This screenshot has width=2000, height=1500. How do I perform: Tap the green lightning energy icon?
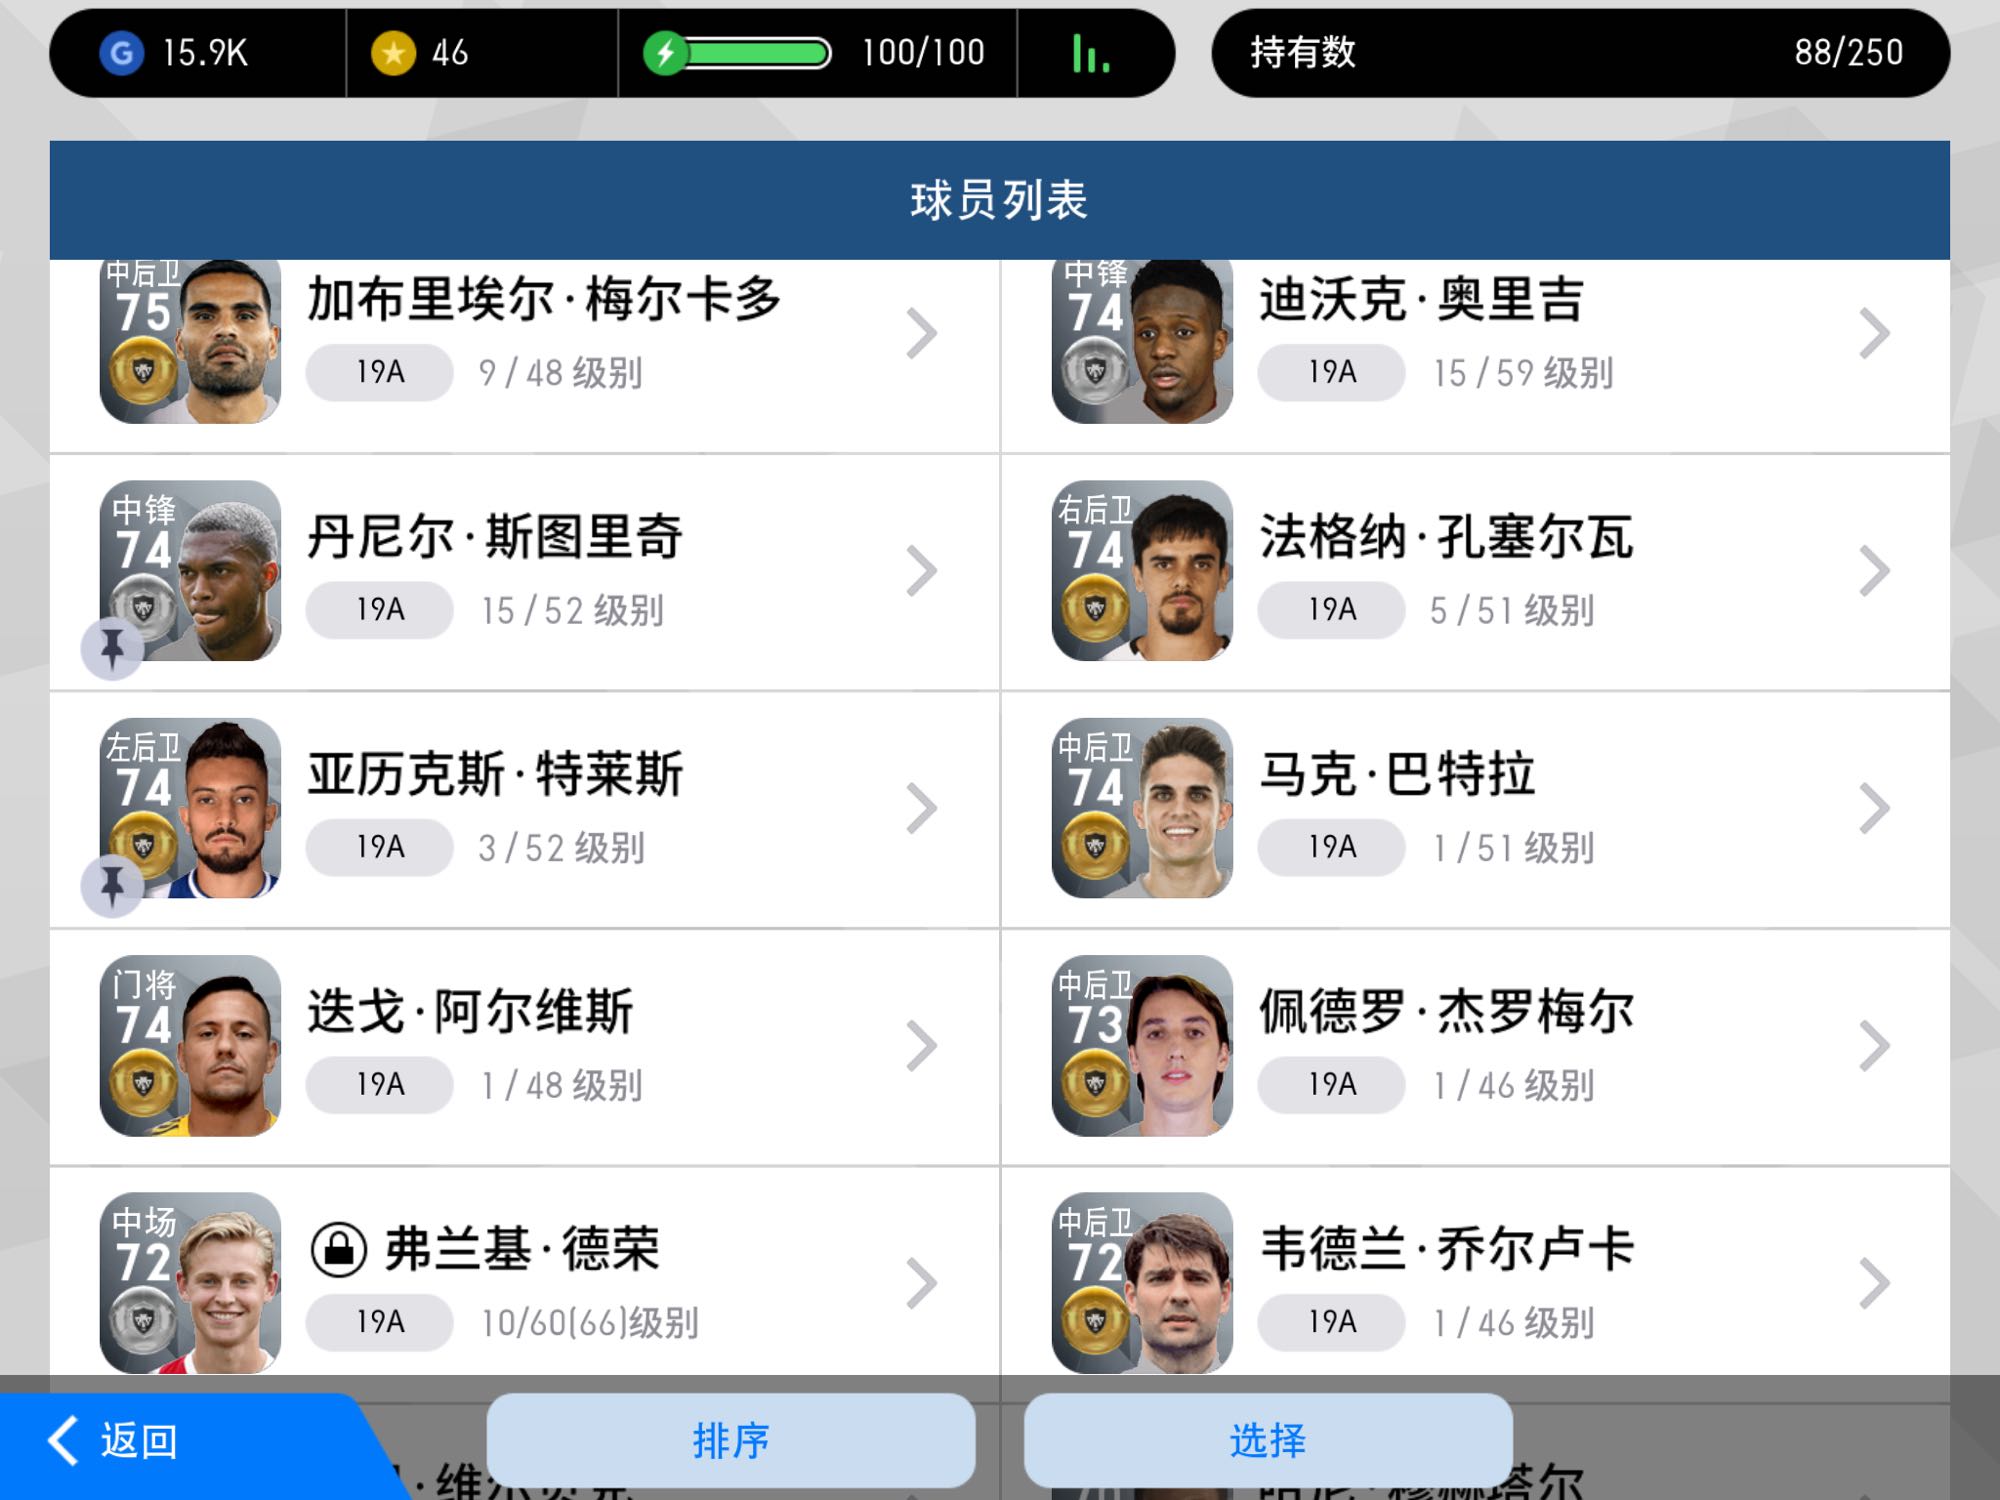[664, 53]
